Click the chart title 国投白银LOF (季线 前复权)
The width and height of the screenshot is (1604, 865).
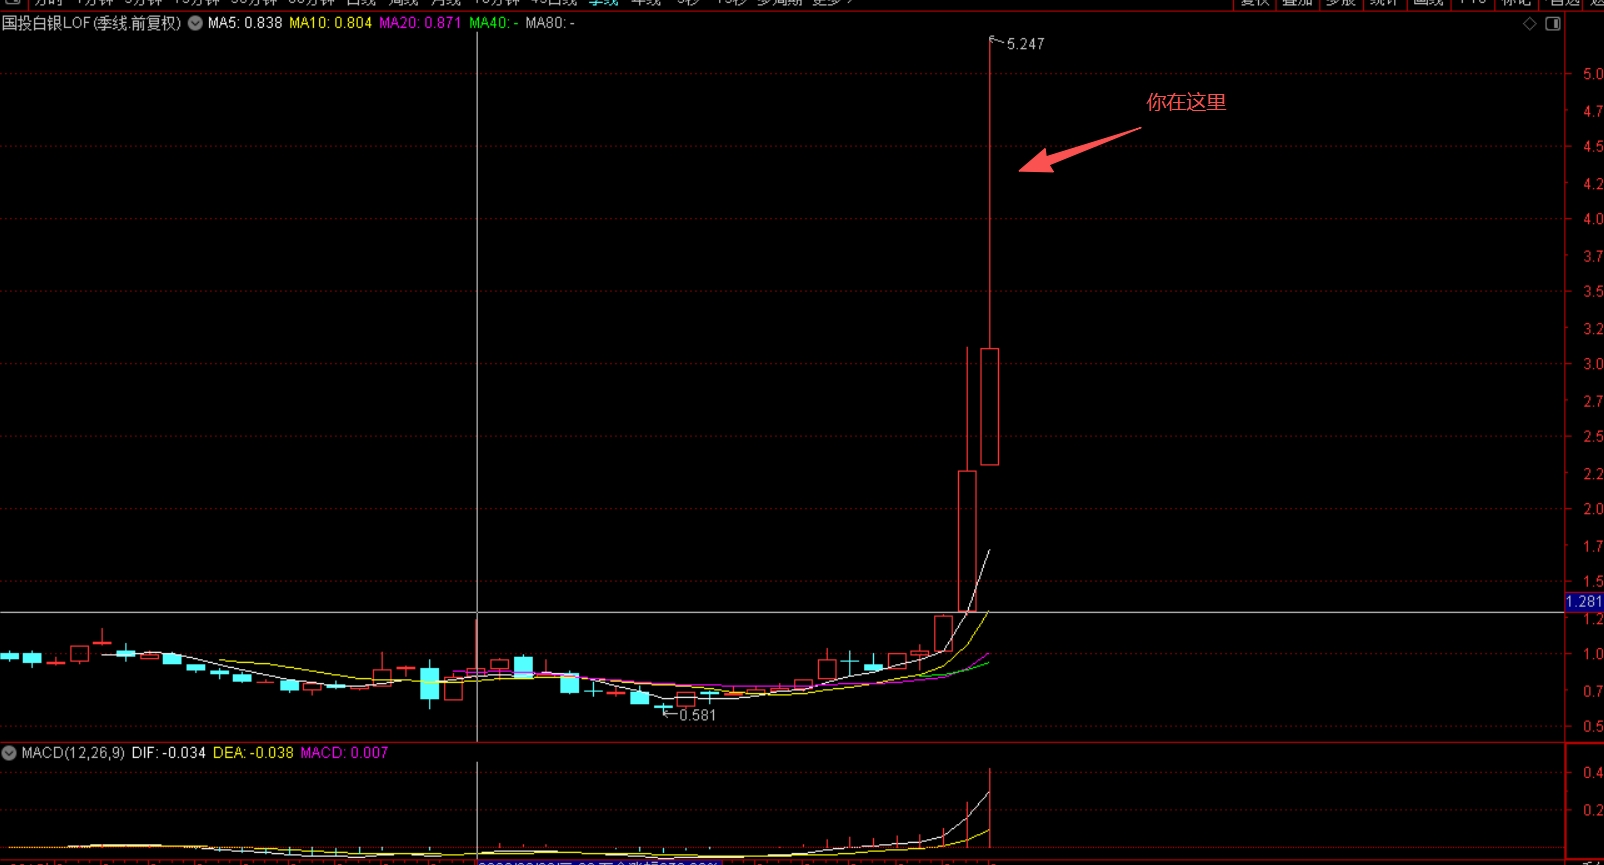pos(92,23)
